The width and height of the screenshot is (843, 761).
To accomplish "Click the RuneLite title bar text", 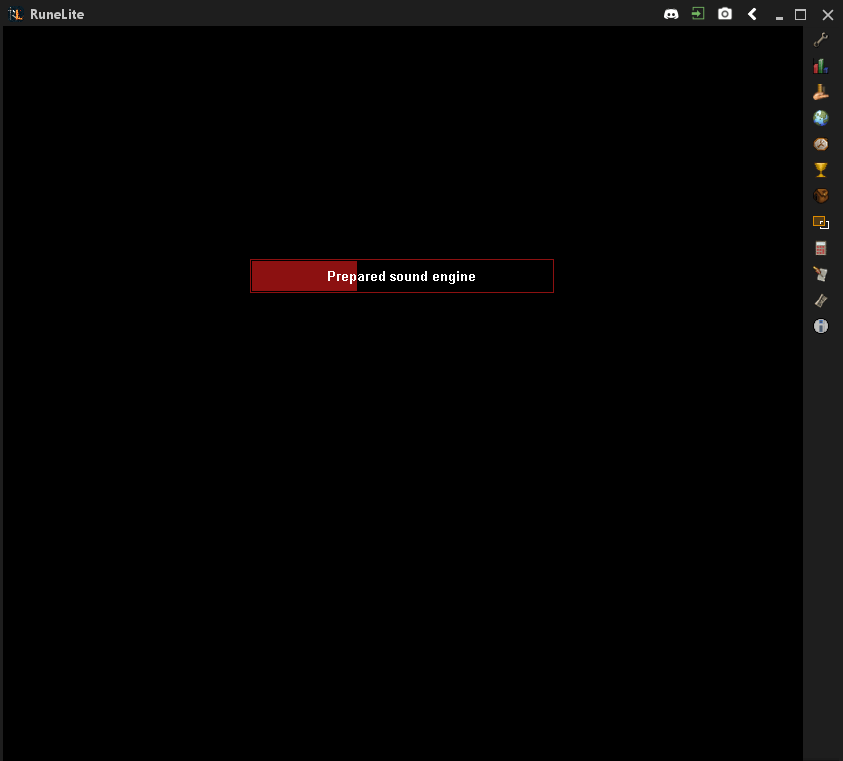I will (x=58, y=13).
